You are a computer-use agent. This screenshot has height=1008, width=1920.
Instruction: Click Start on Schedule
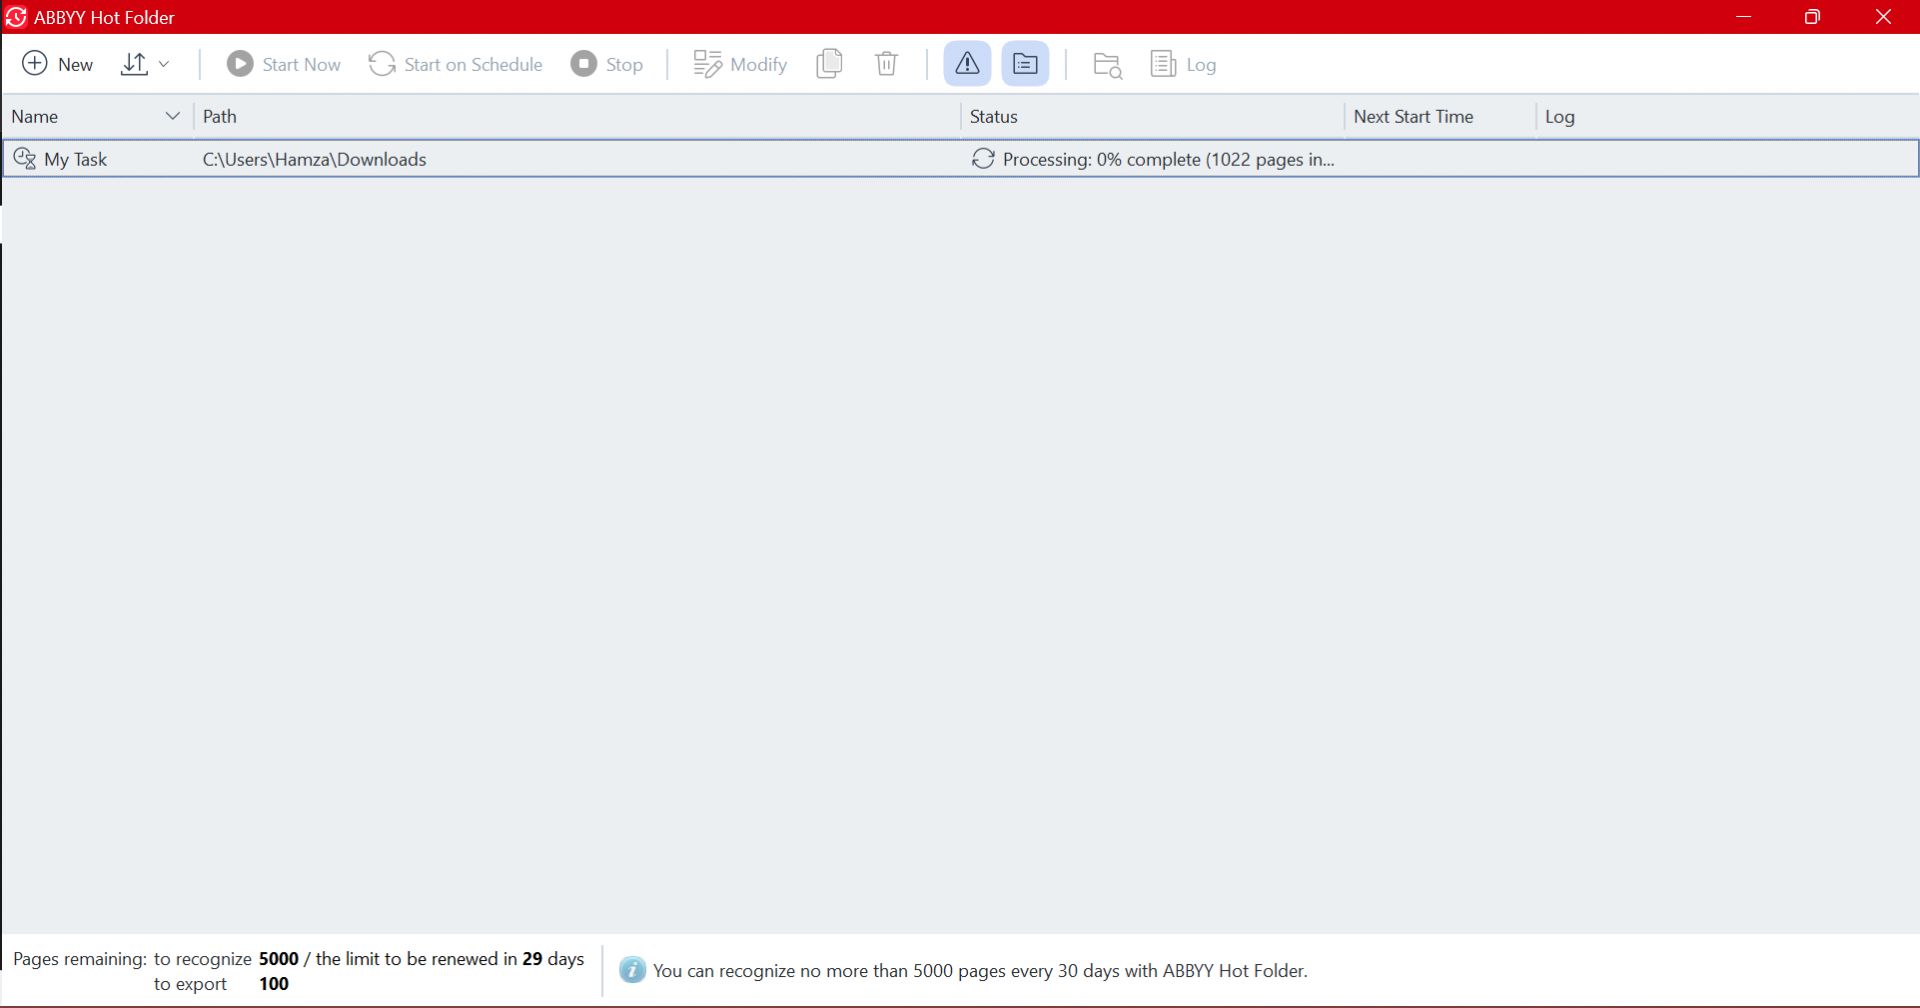455,64
